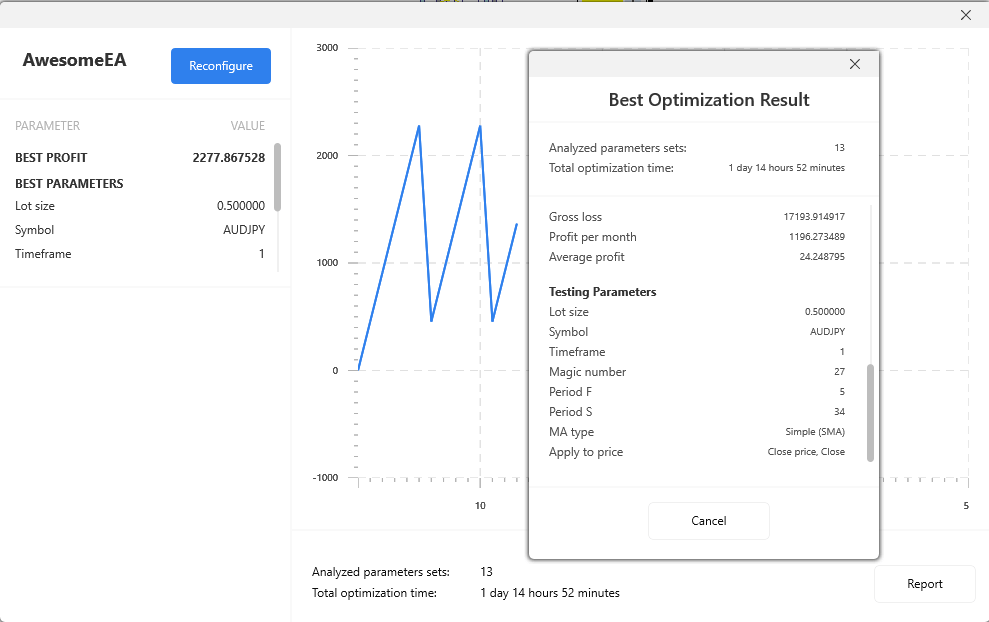Click the Apply to price value
The height and width of the screenshot is (622, 989).
click(798, 452)
